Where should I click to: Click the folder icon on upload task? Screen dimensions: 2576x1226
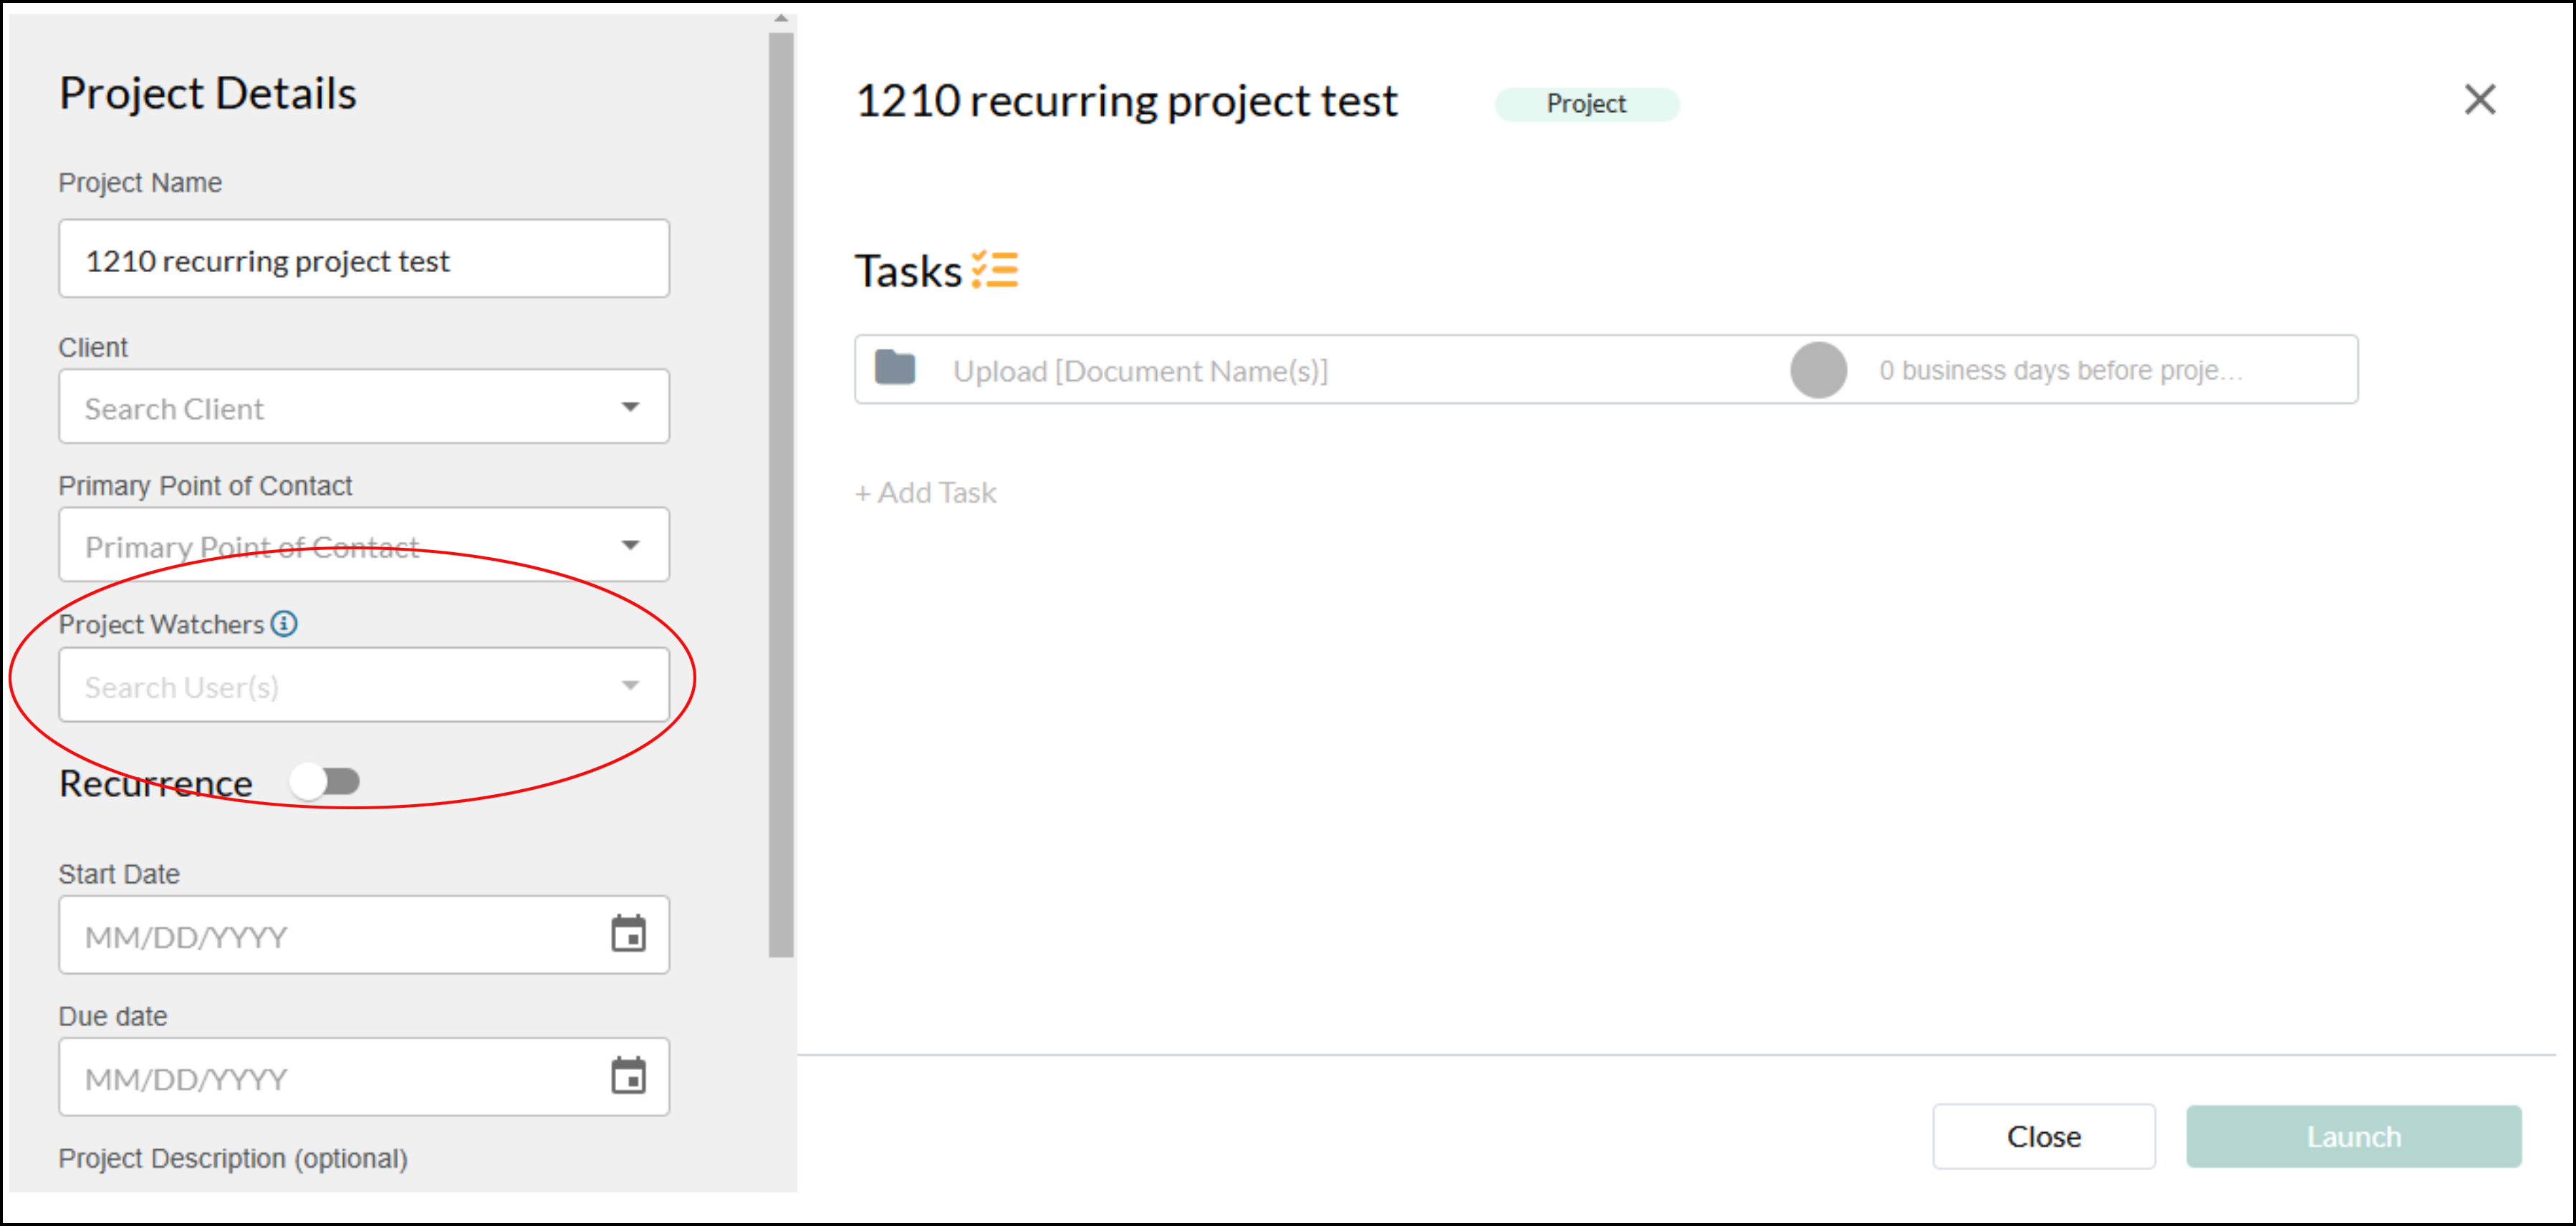click(x=895, y=368)
